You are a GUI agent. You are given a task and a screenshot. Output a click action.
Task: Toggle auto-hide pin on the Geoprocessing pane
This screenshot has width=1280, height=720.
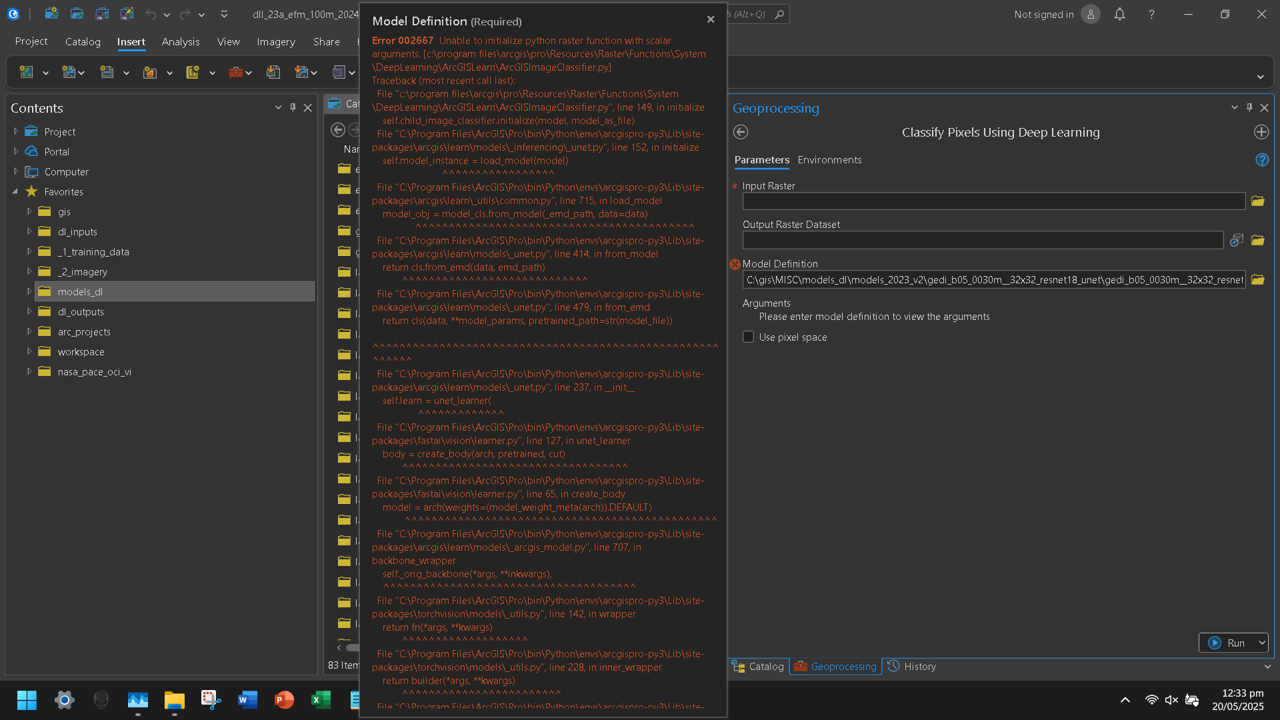(1249, 107)
